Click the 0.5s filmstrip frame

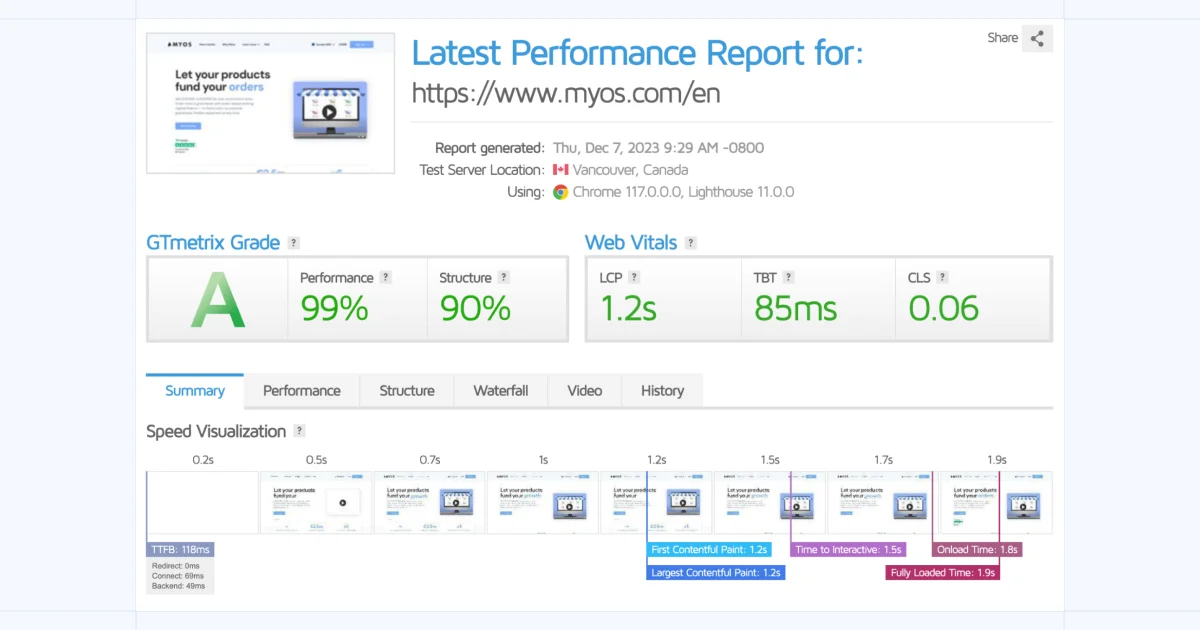[x=316, y=503]
